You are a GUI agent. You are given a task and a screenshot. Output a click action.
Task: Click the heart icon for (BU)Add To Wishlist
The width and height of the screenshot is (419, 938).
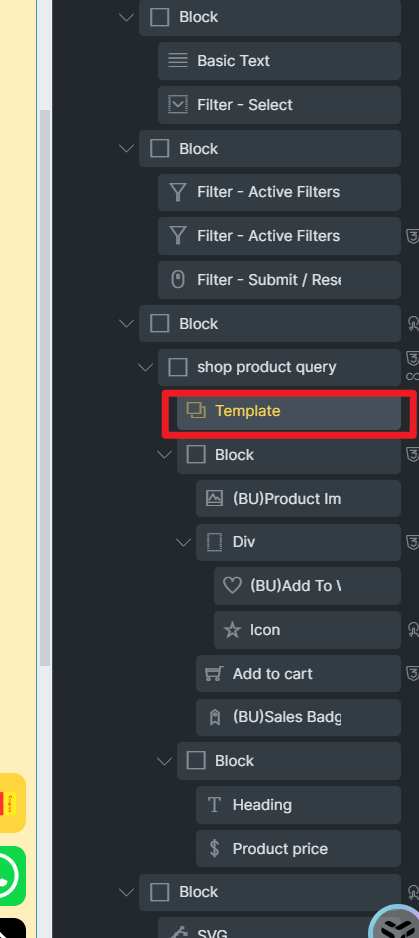(232, 586)
